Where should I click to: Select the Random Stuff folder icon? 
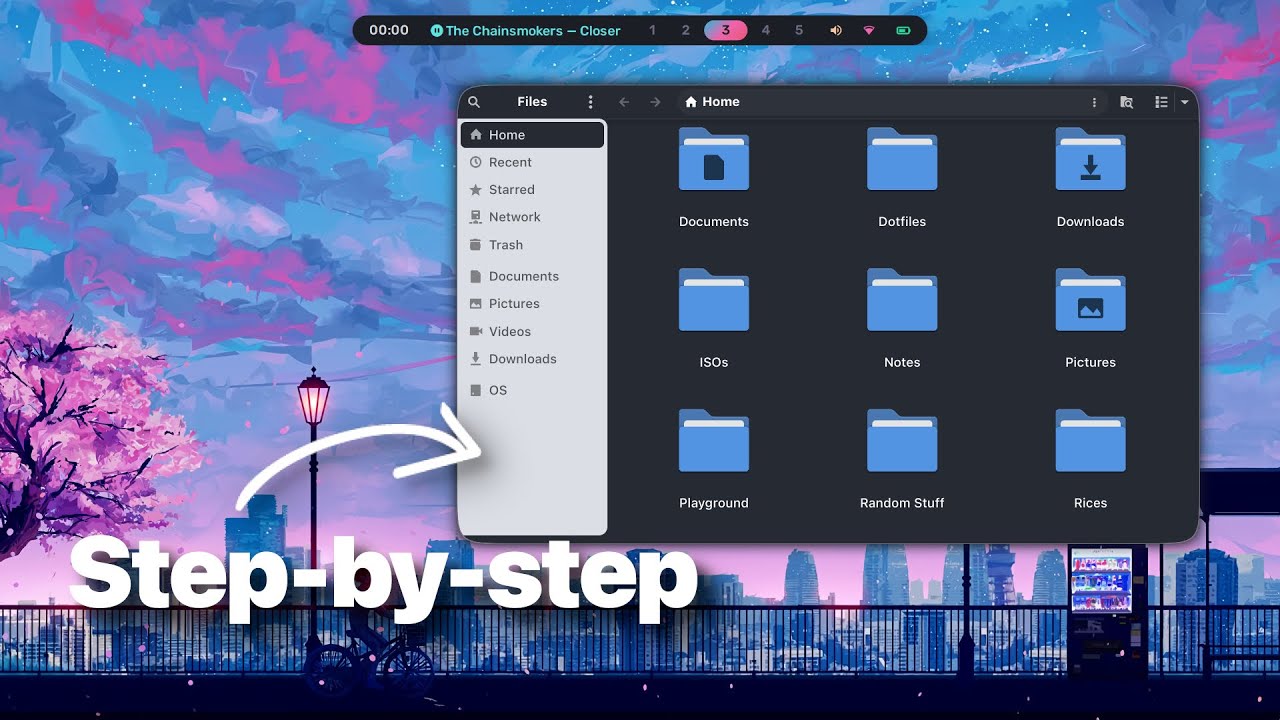click(902, 441)
